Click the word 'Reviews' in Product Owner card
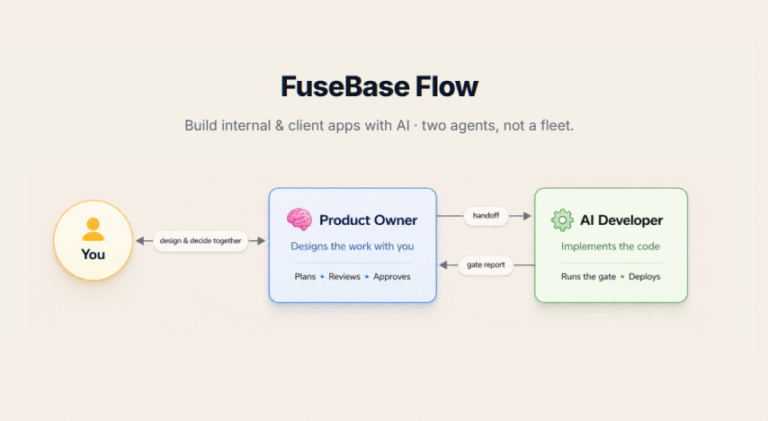 click(344, 277)
